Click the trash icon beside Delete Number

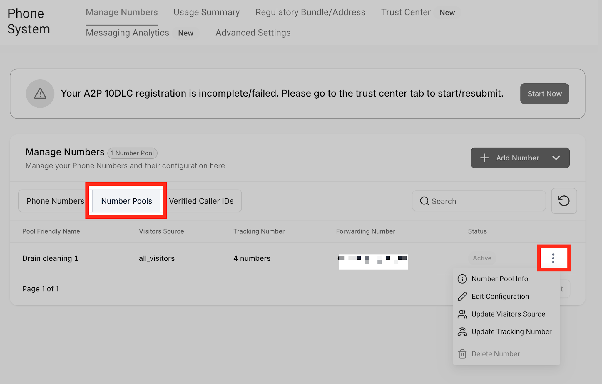(x=462, y=354)
